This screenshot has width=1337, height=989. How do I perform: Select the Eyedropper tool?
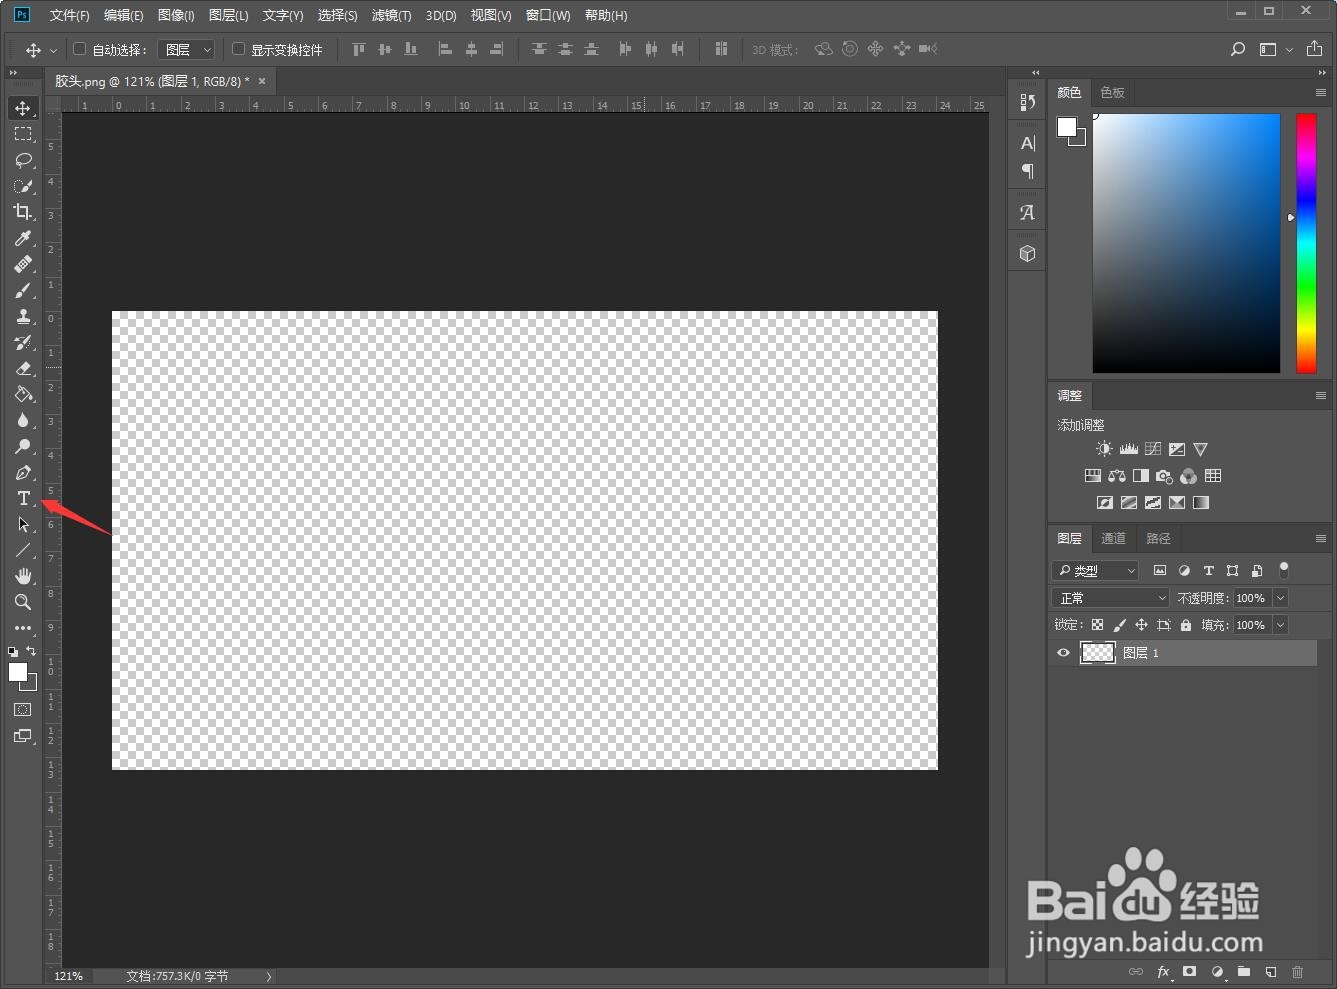pyautogui.click(x=23, y=238)
